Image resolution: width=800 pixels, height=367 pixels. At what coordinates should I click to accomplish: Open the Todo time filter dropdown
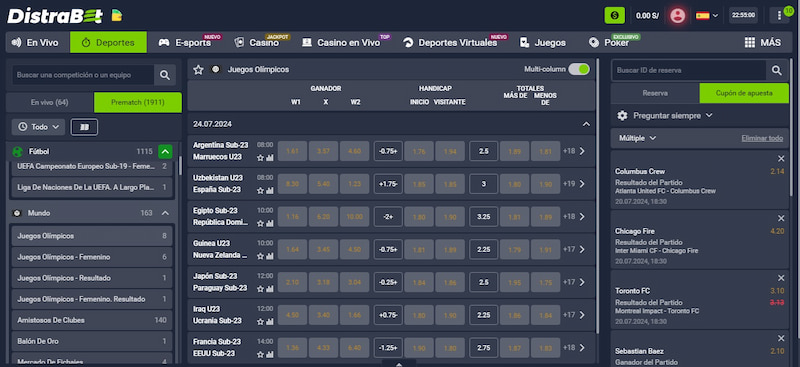coord(38,127)
